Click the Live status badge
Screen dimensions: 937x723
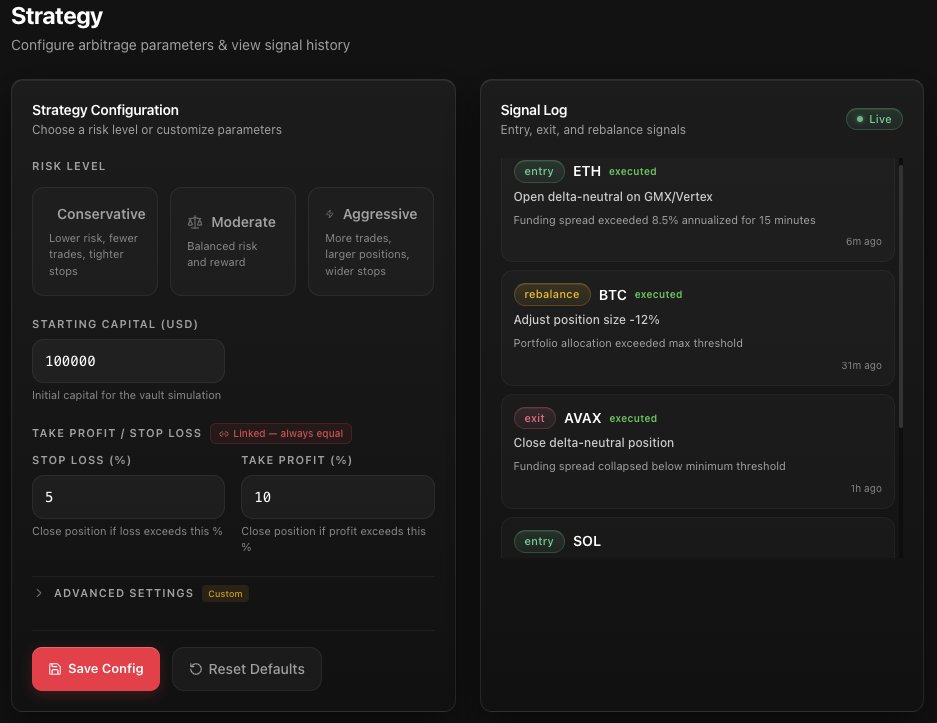[x=874, y=119]
